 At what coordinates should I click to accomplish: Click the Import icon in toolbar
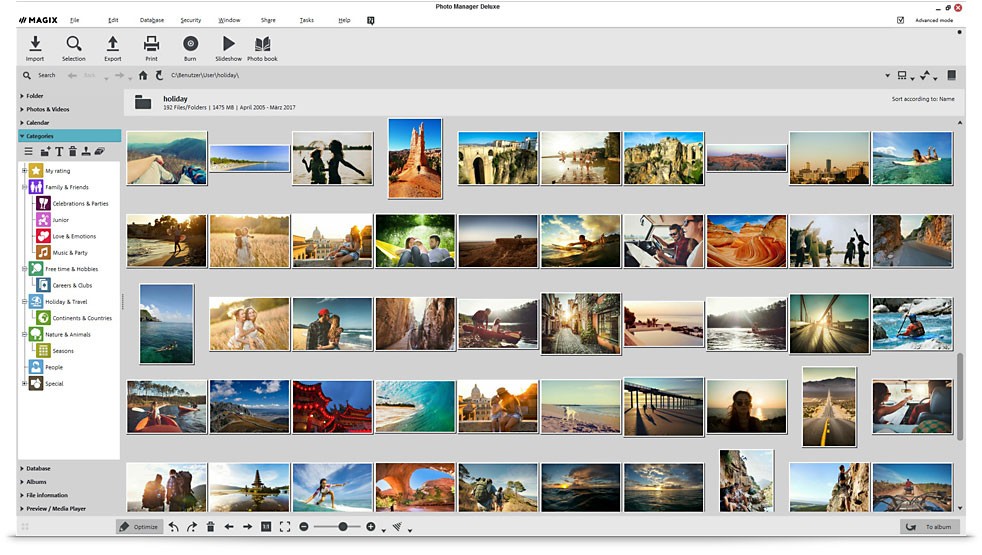coord(35,44)
